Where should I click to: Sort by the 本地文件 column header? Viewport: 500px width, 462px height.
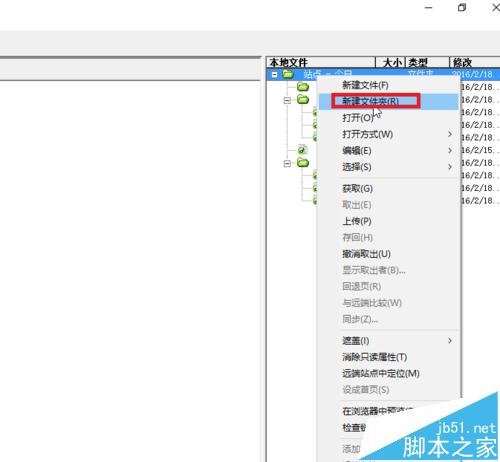(x=321, y=62)
